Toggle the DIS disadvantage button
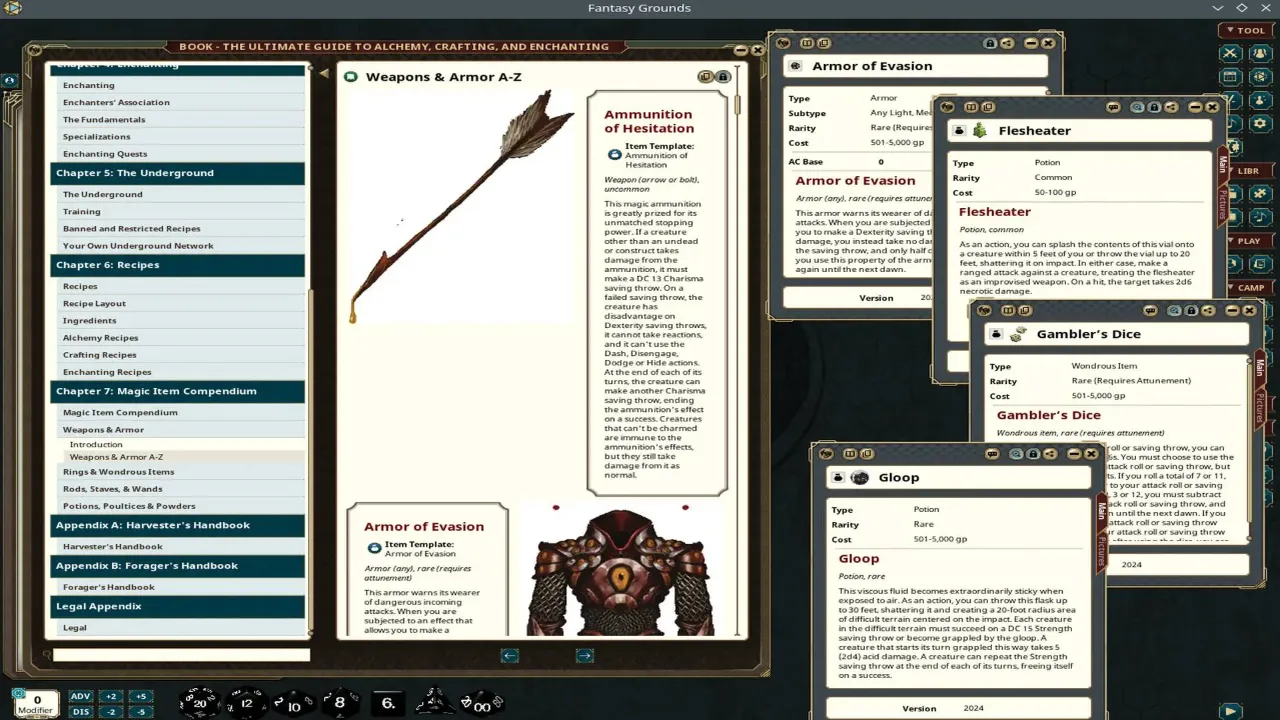 coord(81,711)
